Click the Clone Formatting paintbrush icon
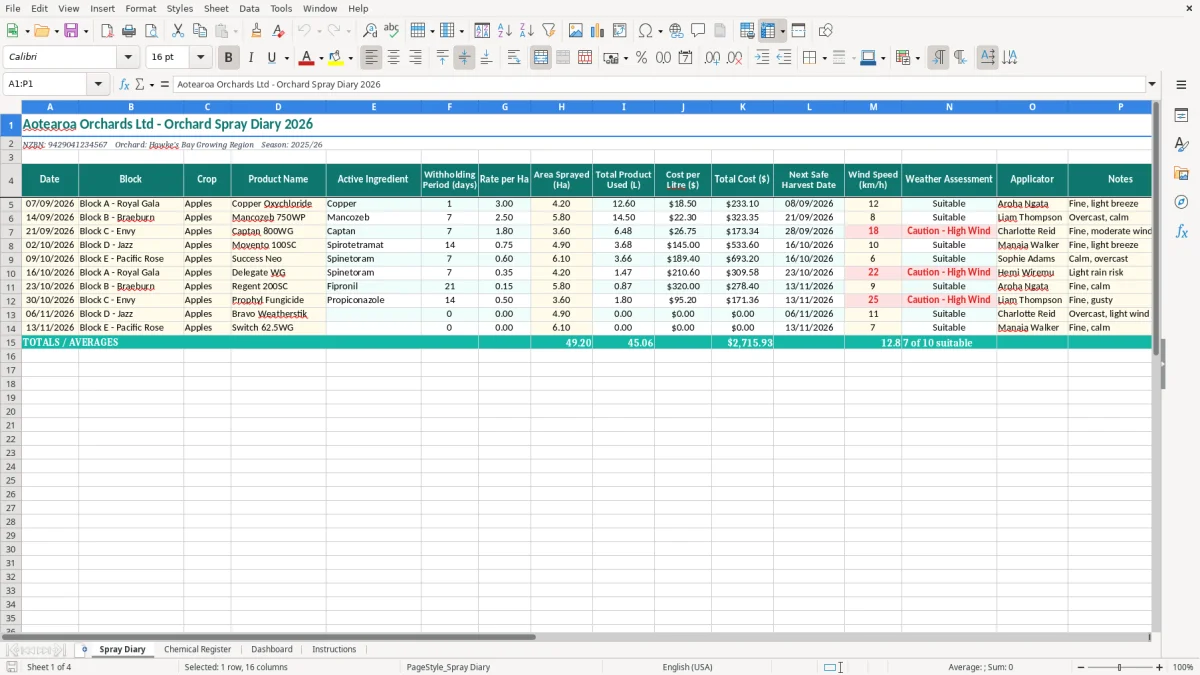 click(256, 31)
